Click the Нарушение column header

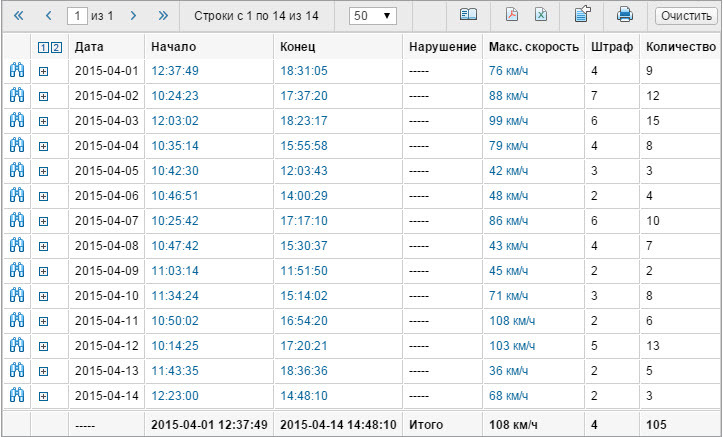(x=443, y=47)
